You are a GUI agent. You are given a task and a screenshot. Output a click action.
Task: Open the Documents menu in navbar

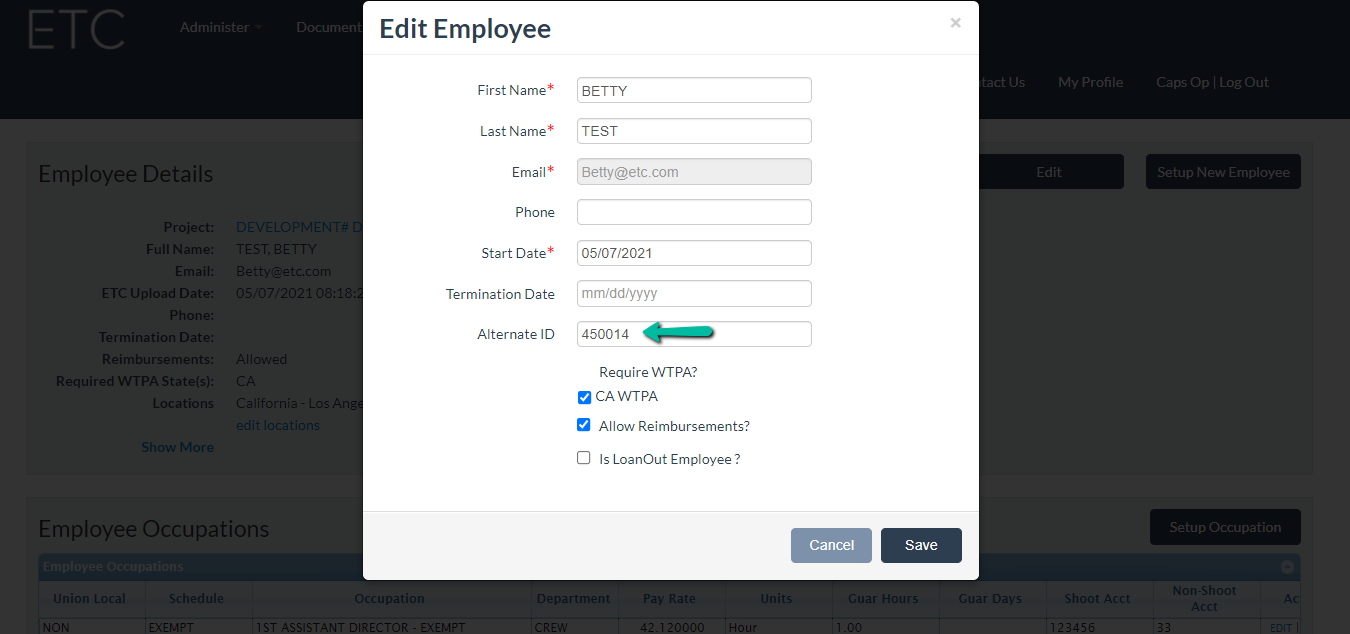329,27
